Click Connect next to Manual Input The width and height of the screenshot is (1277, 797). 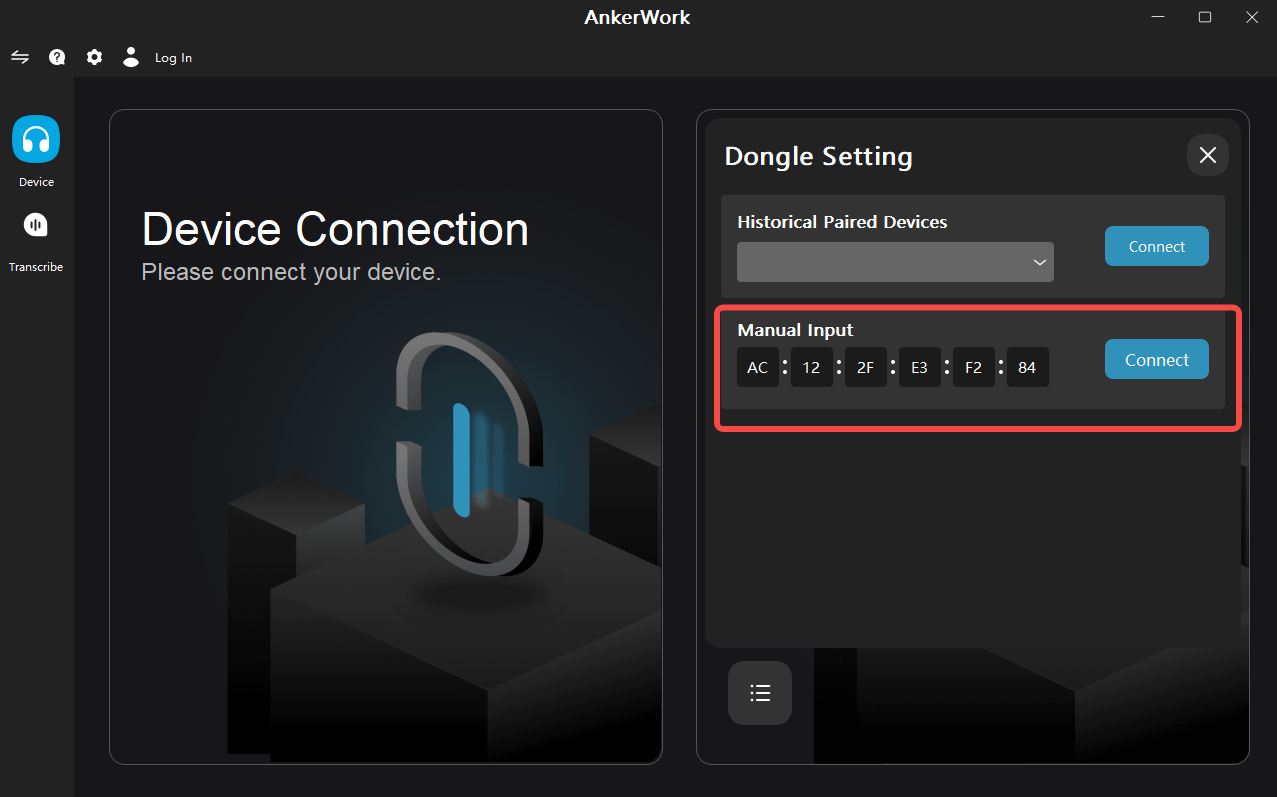click(x=1156, y=360)
